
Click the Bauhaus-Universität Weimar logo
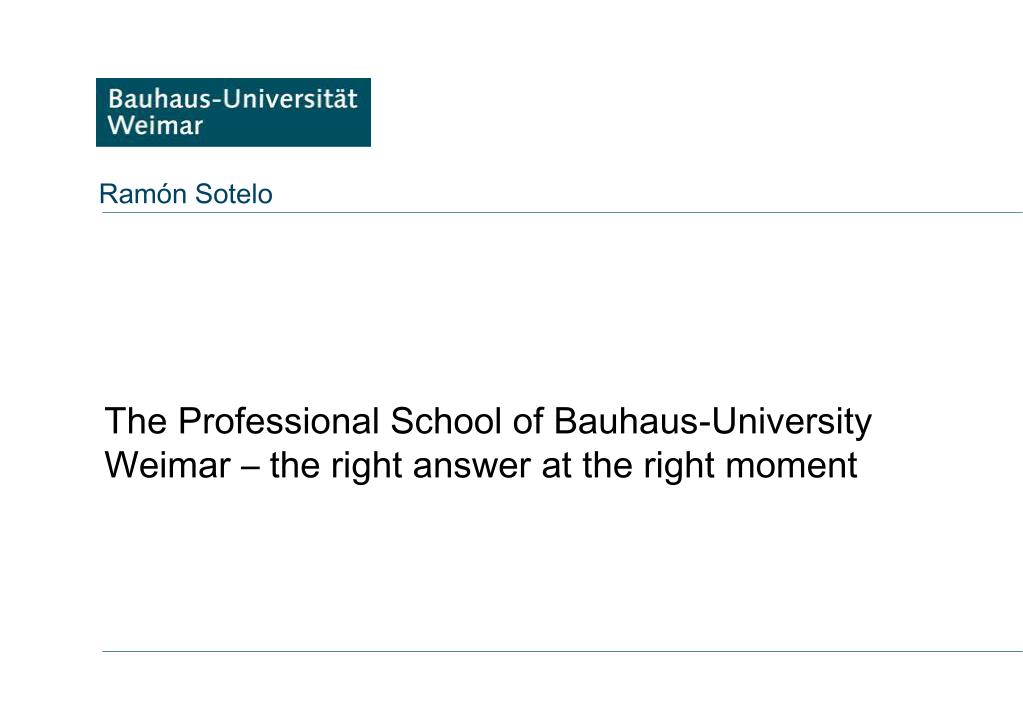pos(233,112)
